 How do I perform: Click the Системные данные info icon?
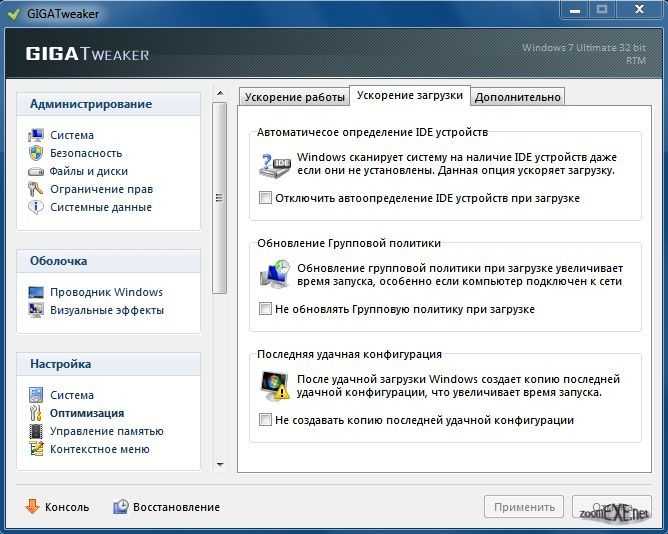click(x=36, y=207)
